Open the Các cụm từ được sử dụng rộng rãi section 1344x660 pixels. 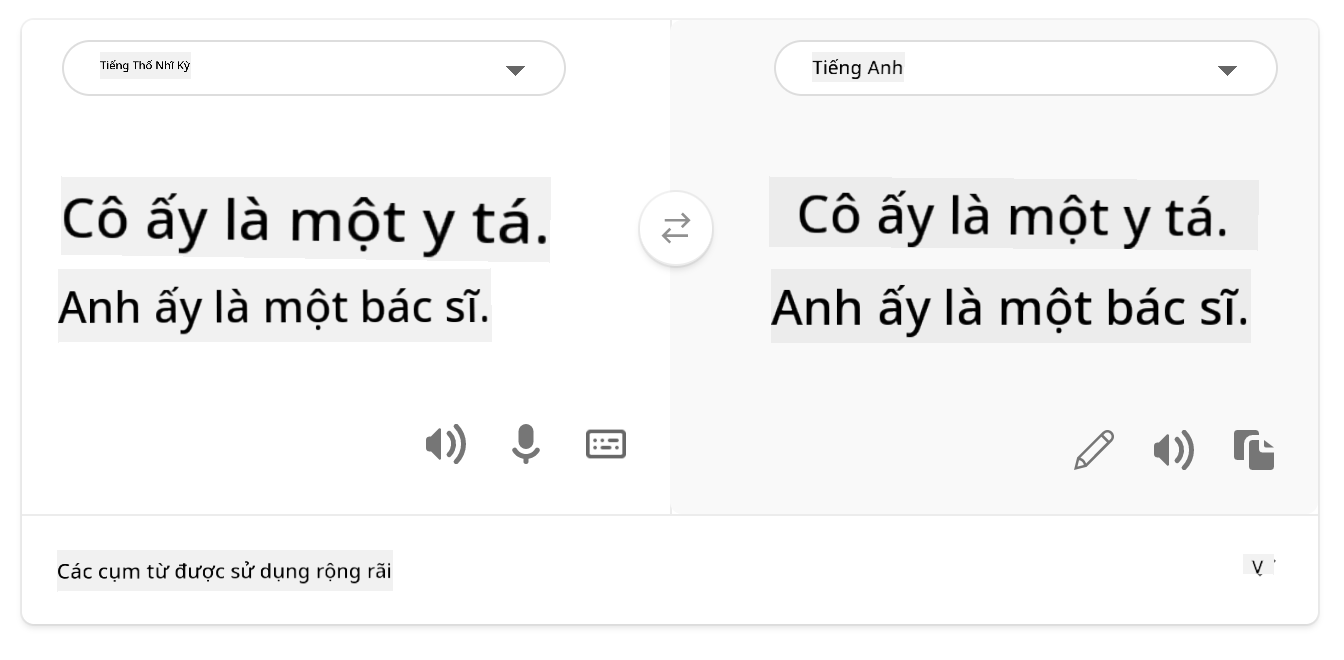(x=225, y=571)
